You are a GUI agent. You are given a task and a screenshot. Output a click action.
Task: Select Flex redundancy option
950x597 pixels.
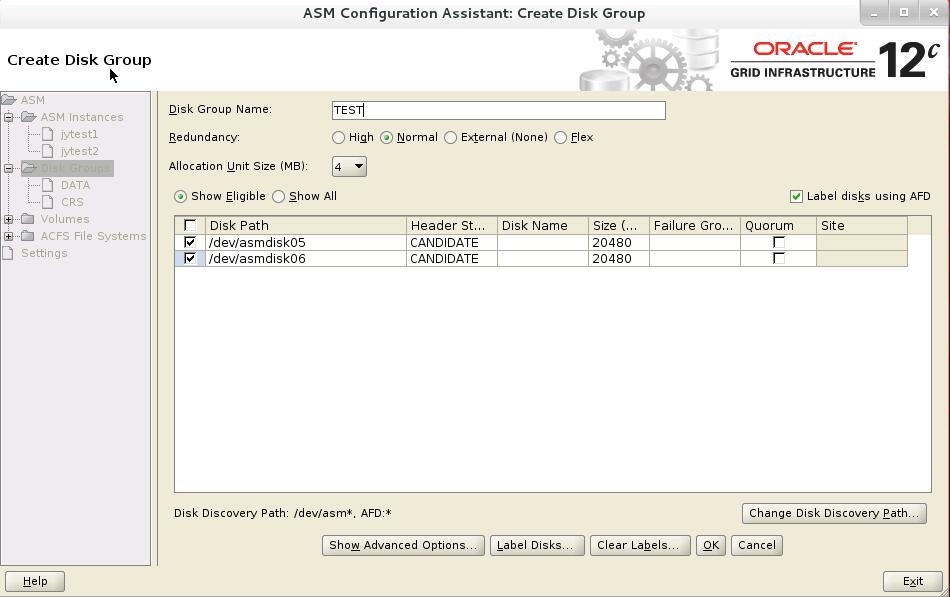pyautogui.click(x=560, y=138)
